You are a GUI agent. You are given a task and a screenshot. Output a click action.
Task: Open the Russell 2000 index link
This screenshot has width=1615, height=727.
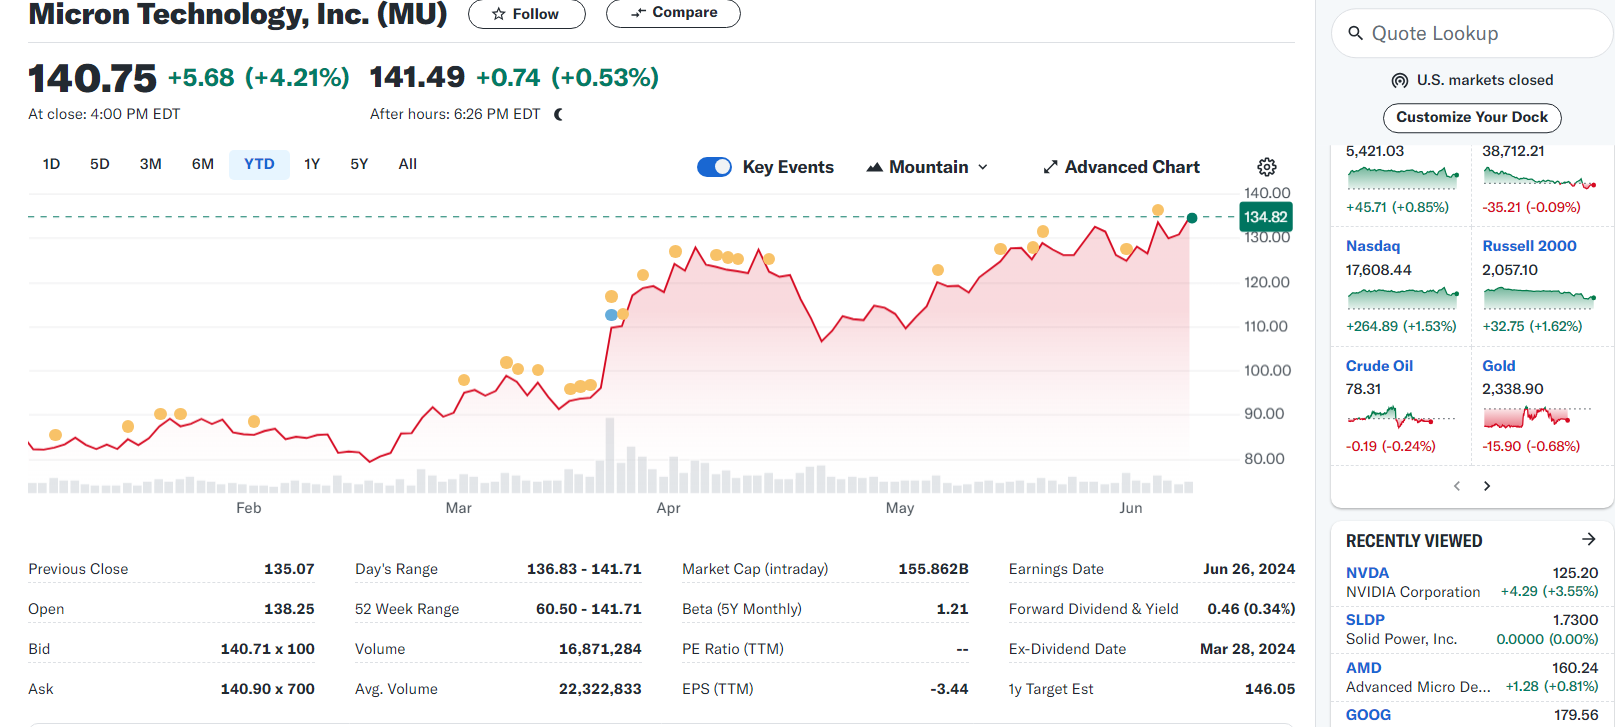tap(1529, 246)
